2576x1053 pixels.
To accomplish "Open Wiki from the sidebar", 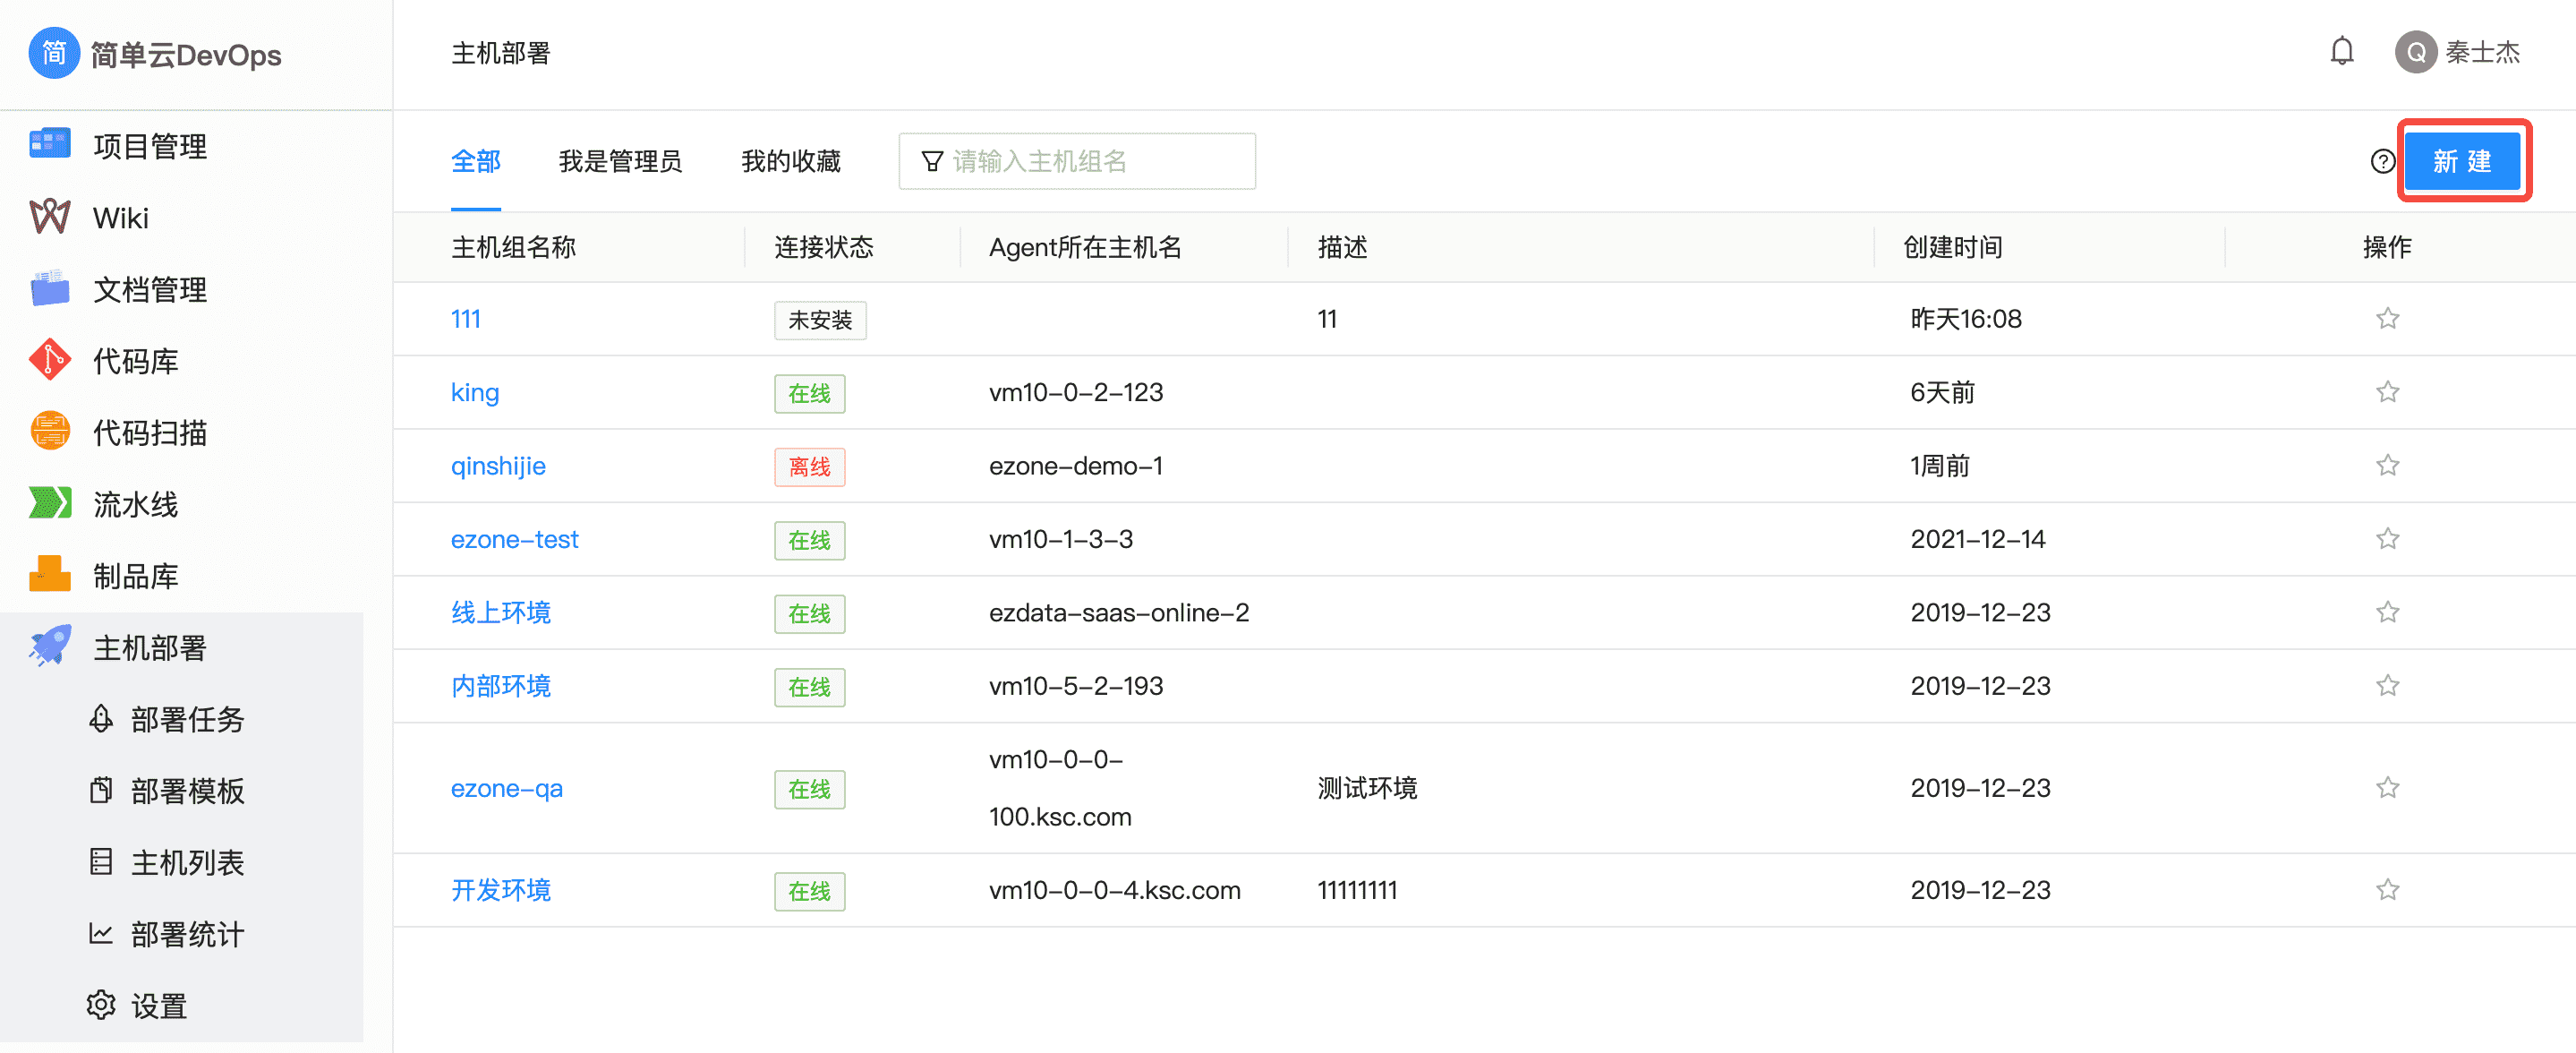I will click(x=120, y=218).
